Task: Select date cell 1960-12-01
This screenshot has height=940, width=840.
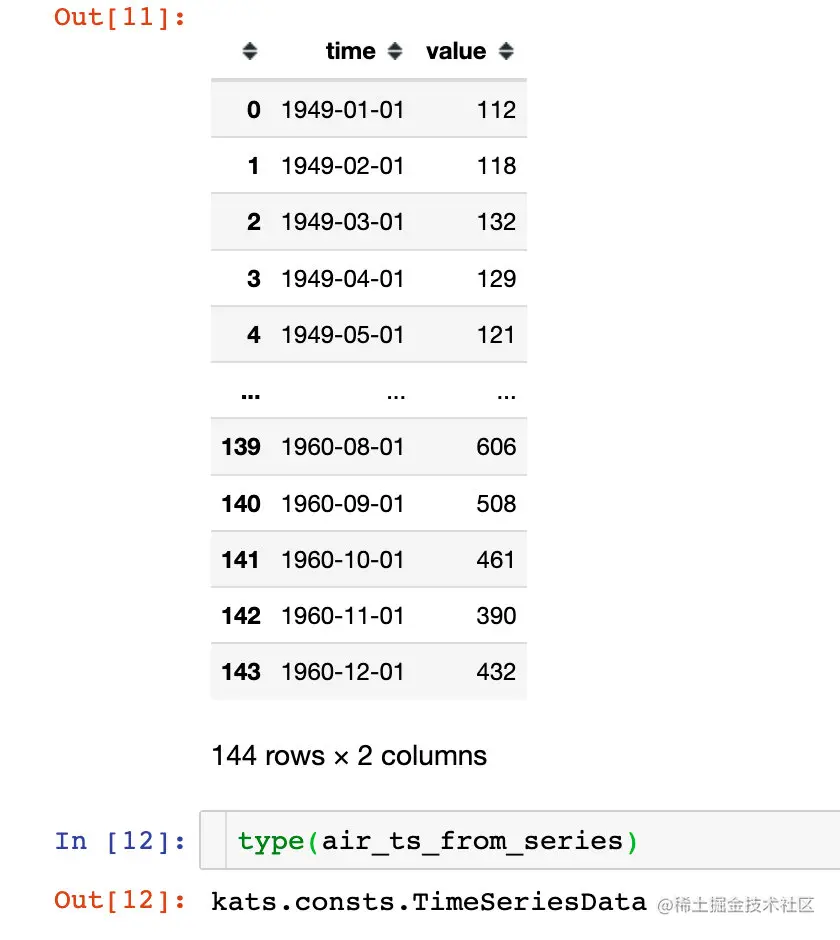Action: point(343,671)
